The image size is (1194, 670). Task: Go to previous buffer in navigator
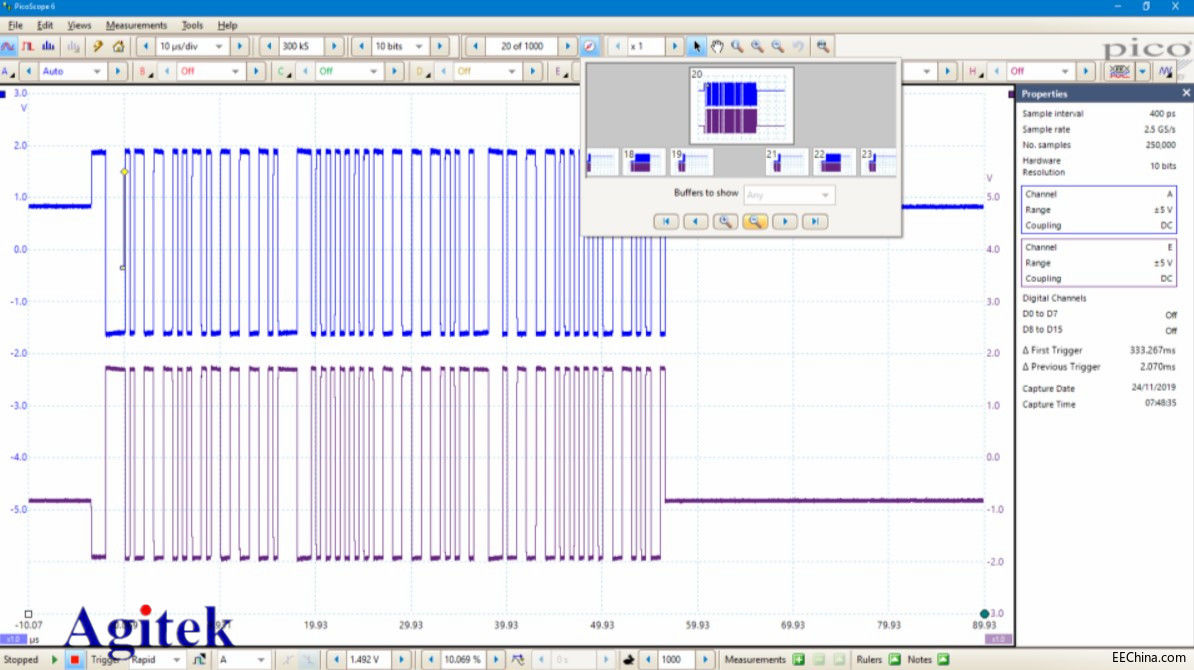[695, 222]
